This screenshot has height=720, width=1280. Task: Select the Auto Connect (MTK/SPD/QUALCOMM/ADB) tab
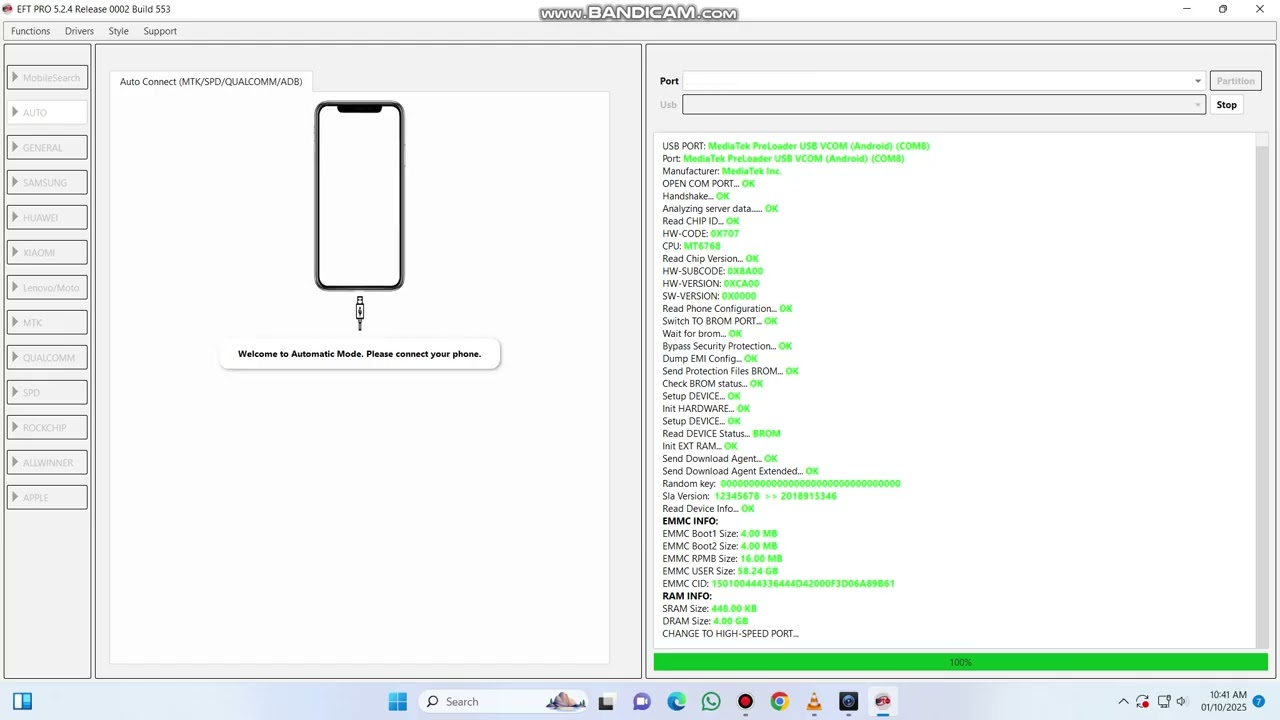click(x=211, y=81)
